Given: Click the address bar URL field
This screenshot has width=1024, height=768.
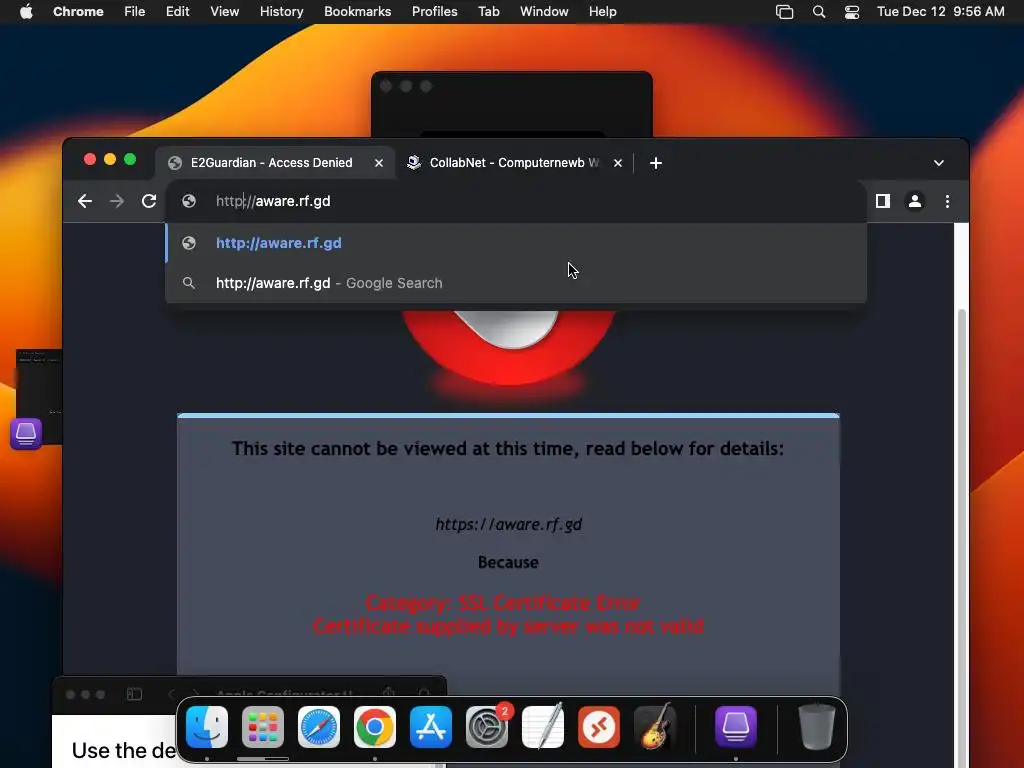Looking at the screenshot, I should [516, 201].
